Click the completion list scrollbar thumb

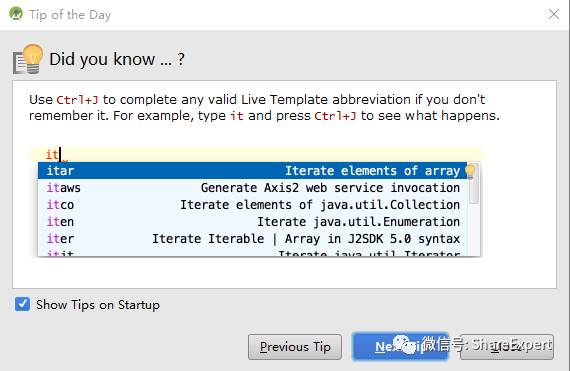click(x=474, y=184)
